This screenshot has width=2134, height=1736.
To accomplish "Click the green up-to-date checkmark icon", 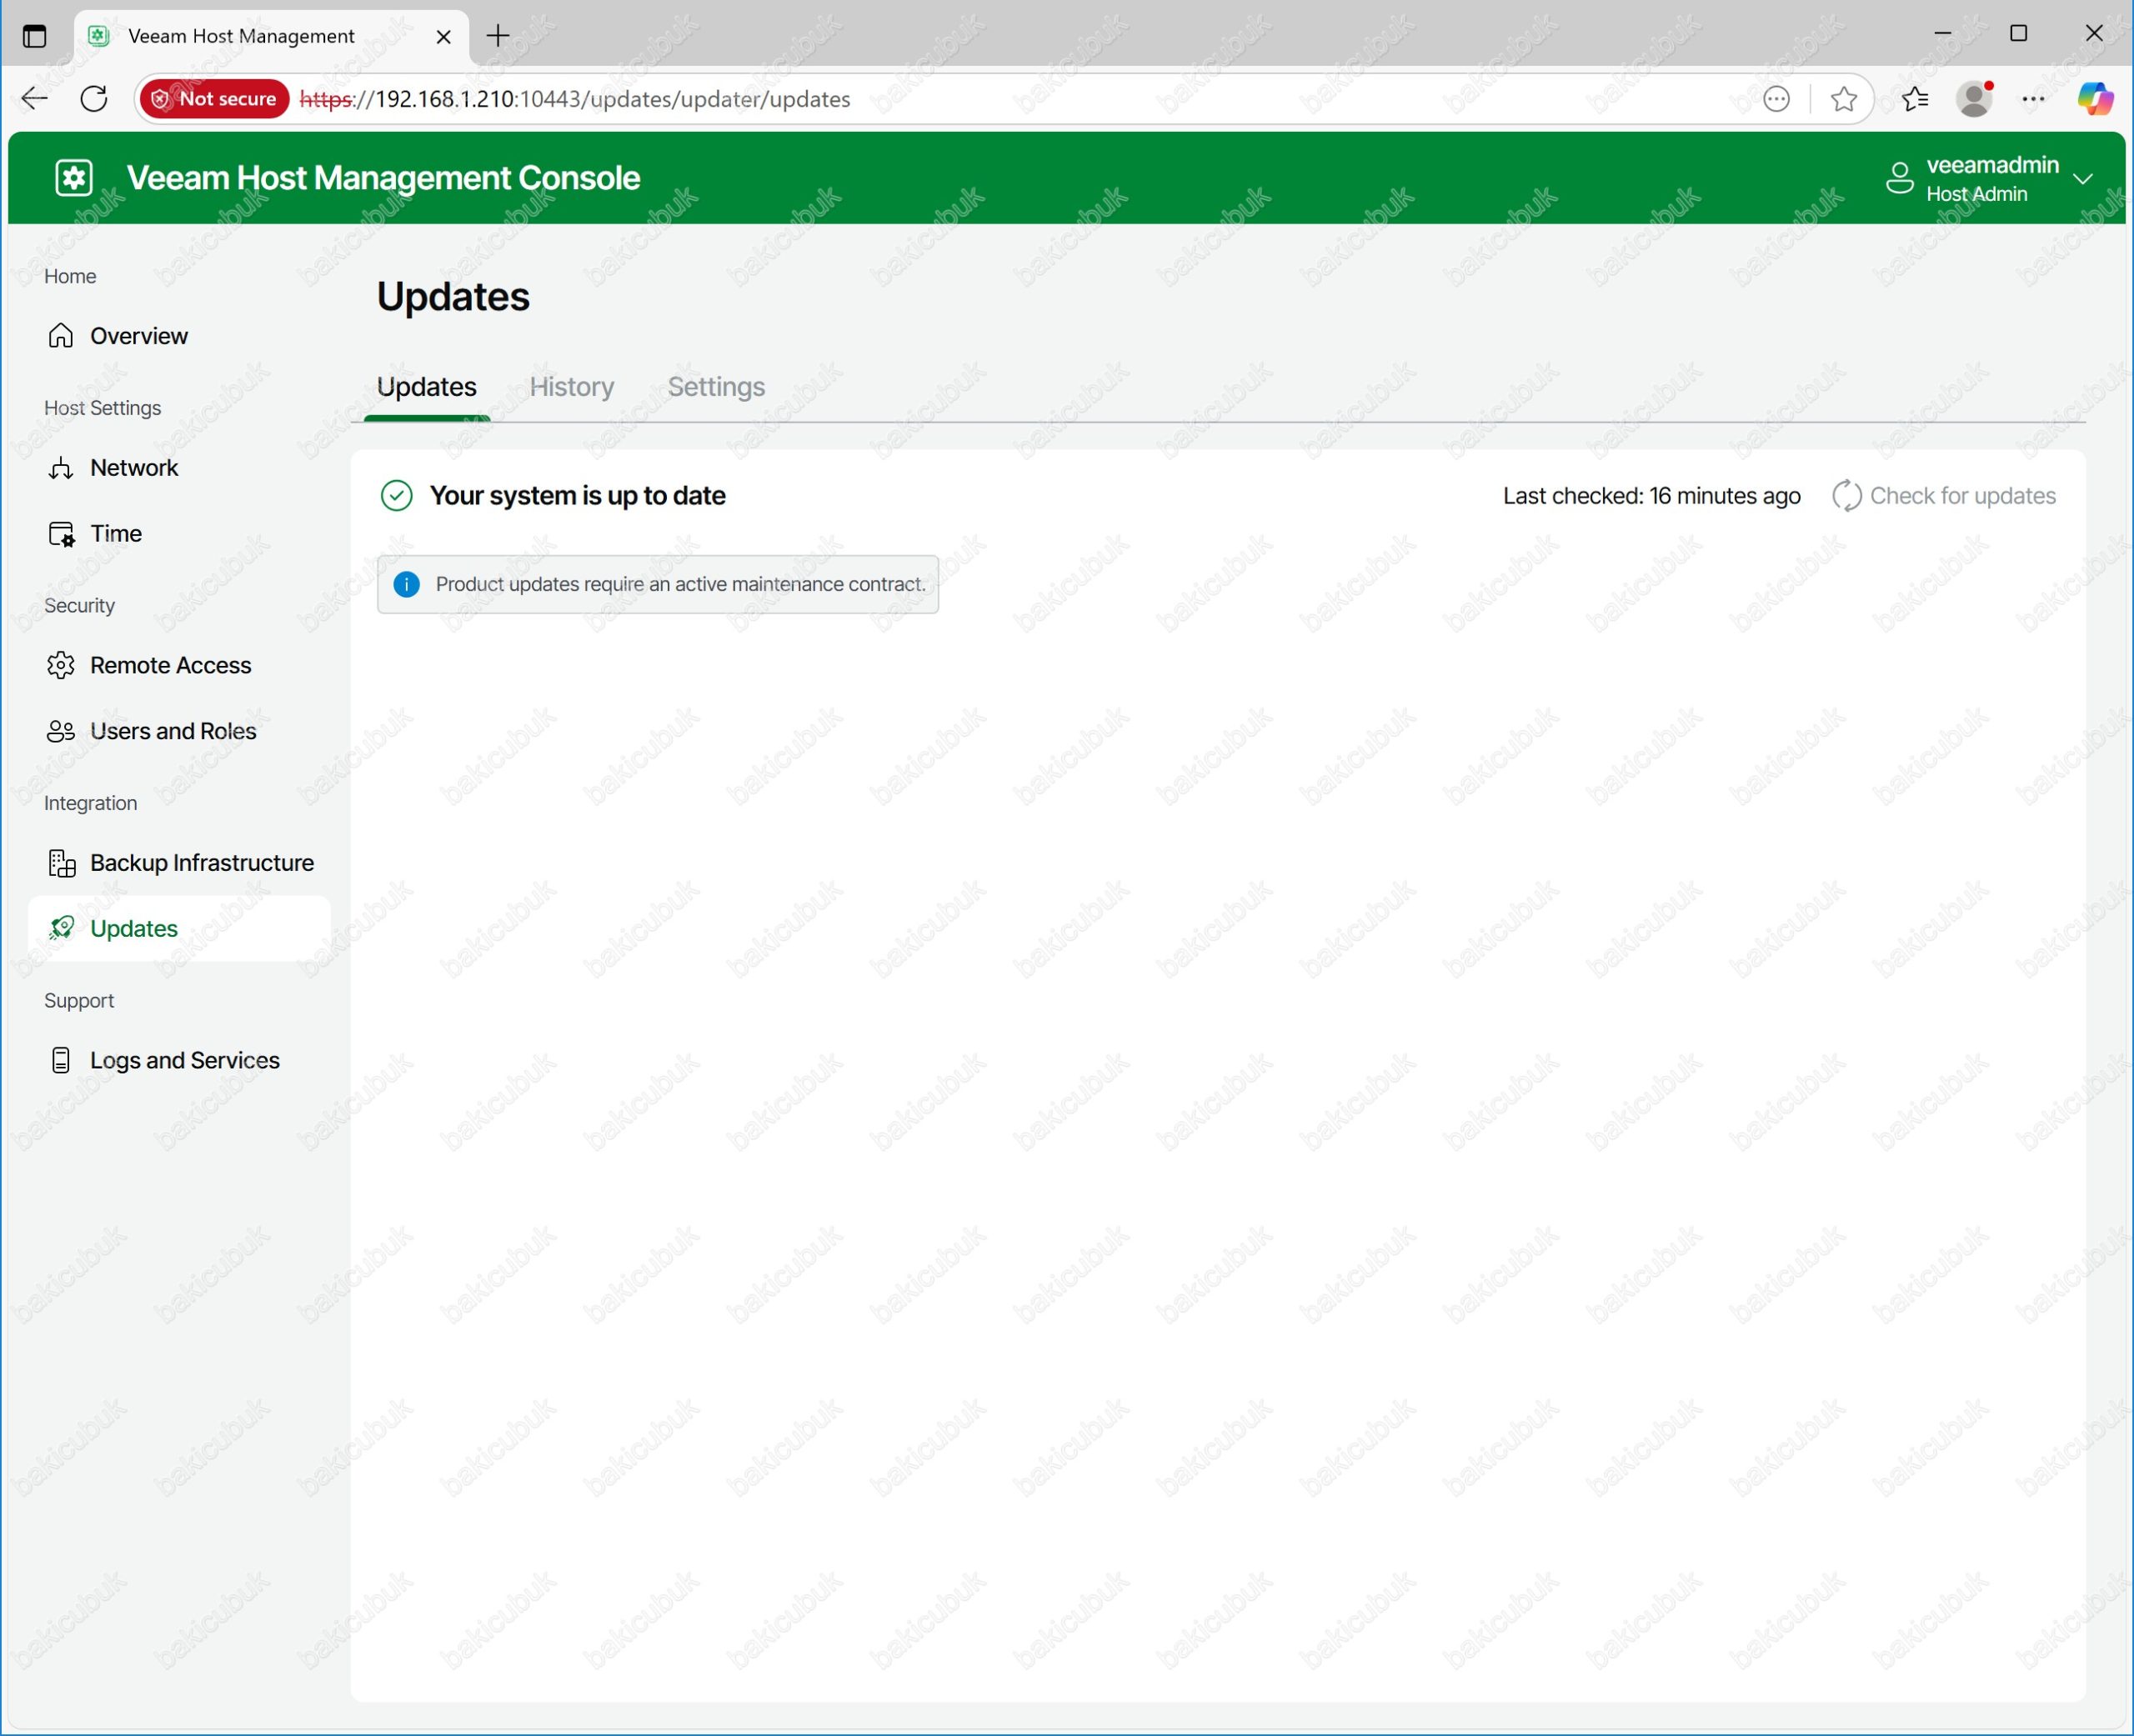I will coord(397,495).
